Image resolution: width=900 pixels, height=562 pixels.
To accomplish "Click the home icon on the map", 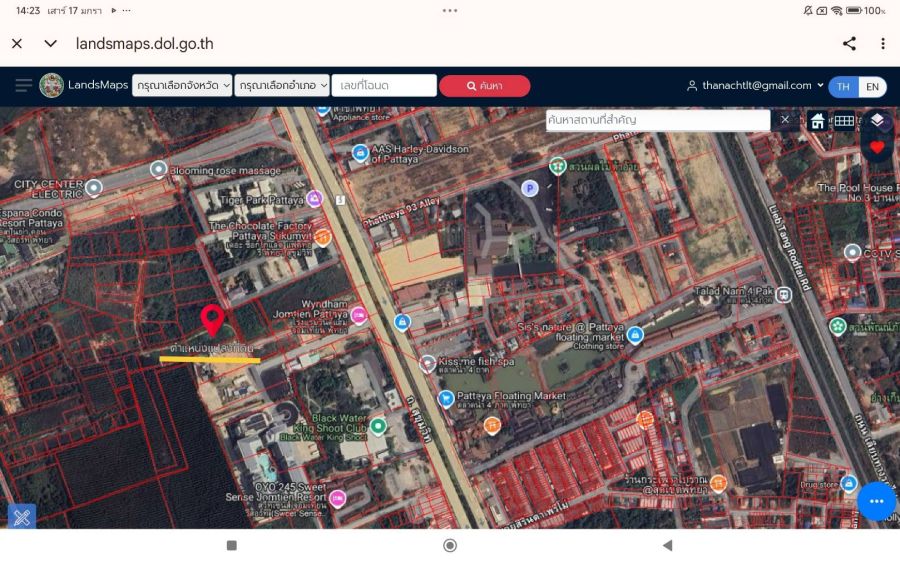I will coord(817,121).
